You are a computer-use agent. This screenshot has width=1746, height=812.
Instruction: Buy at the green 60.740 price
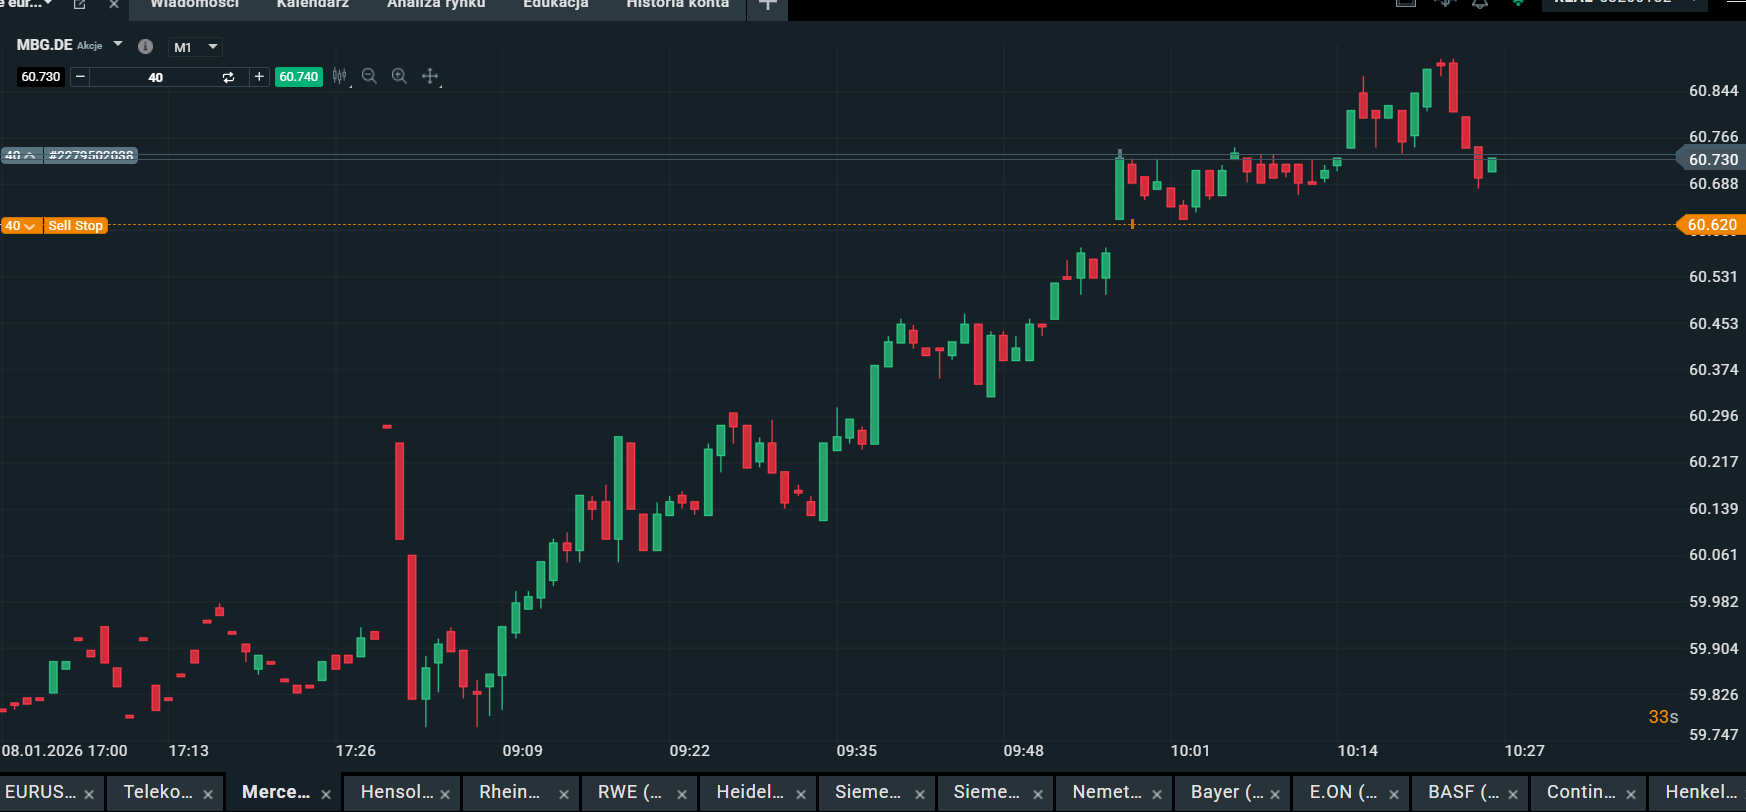coord(298,77)
